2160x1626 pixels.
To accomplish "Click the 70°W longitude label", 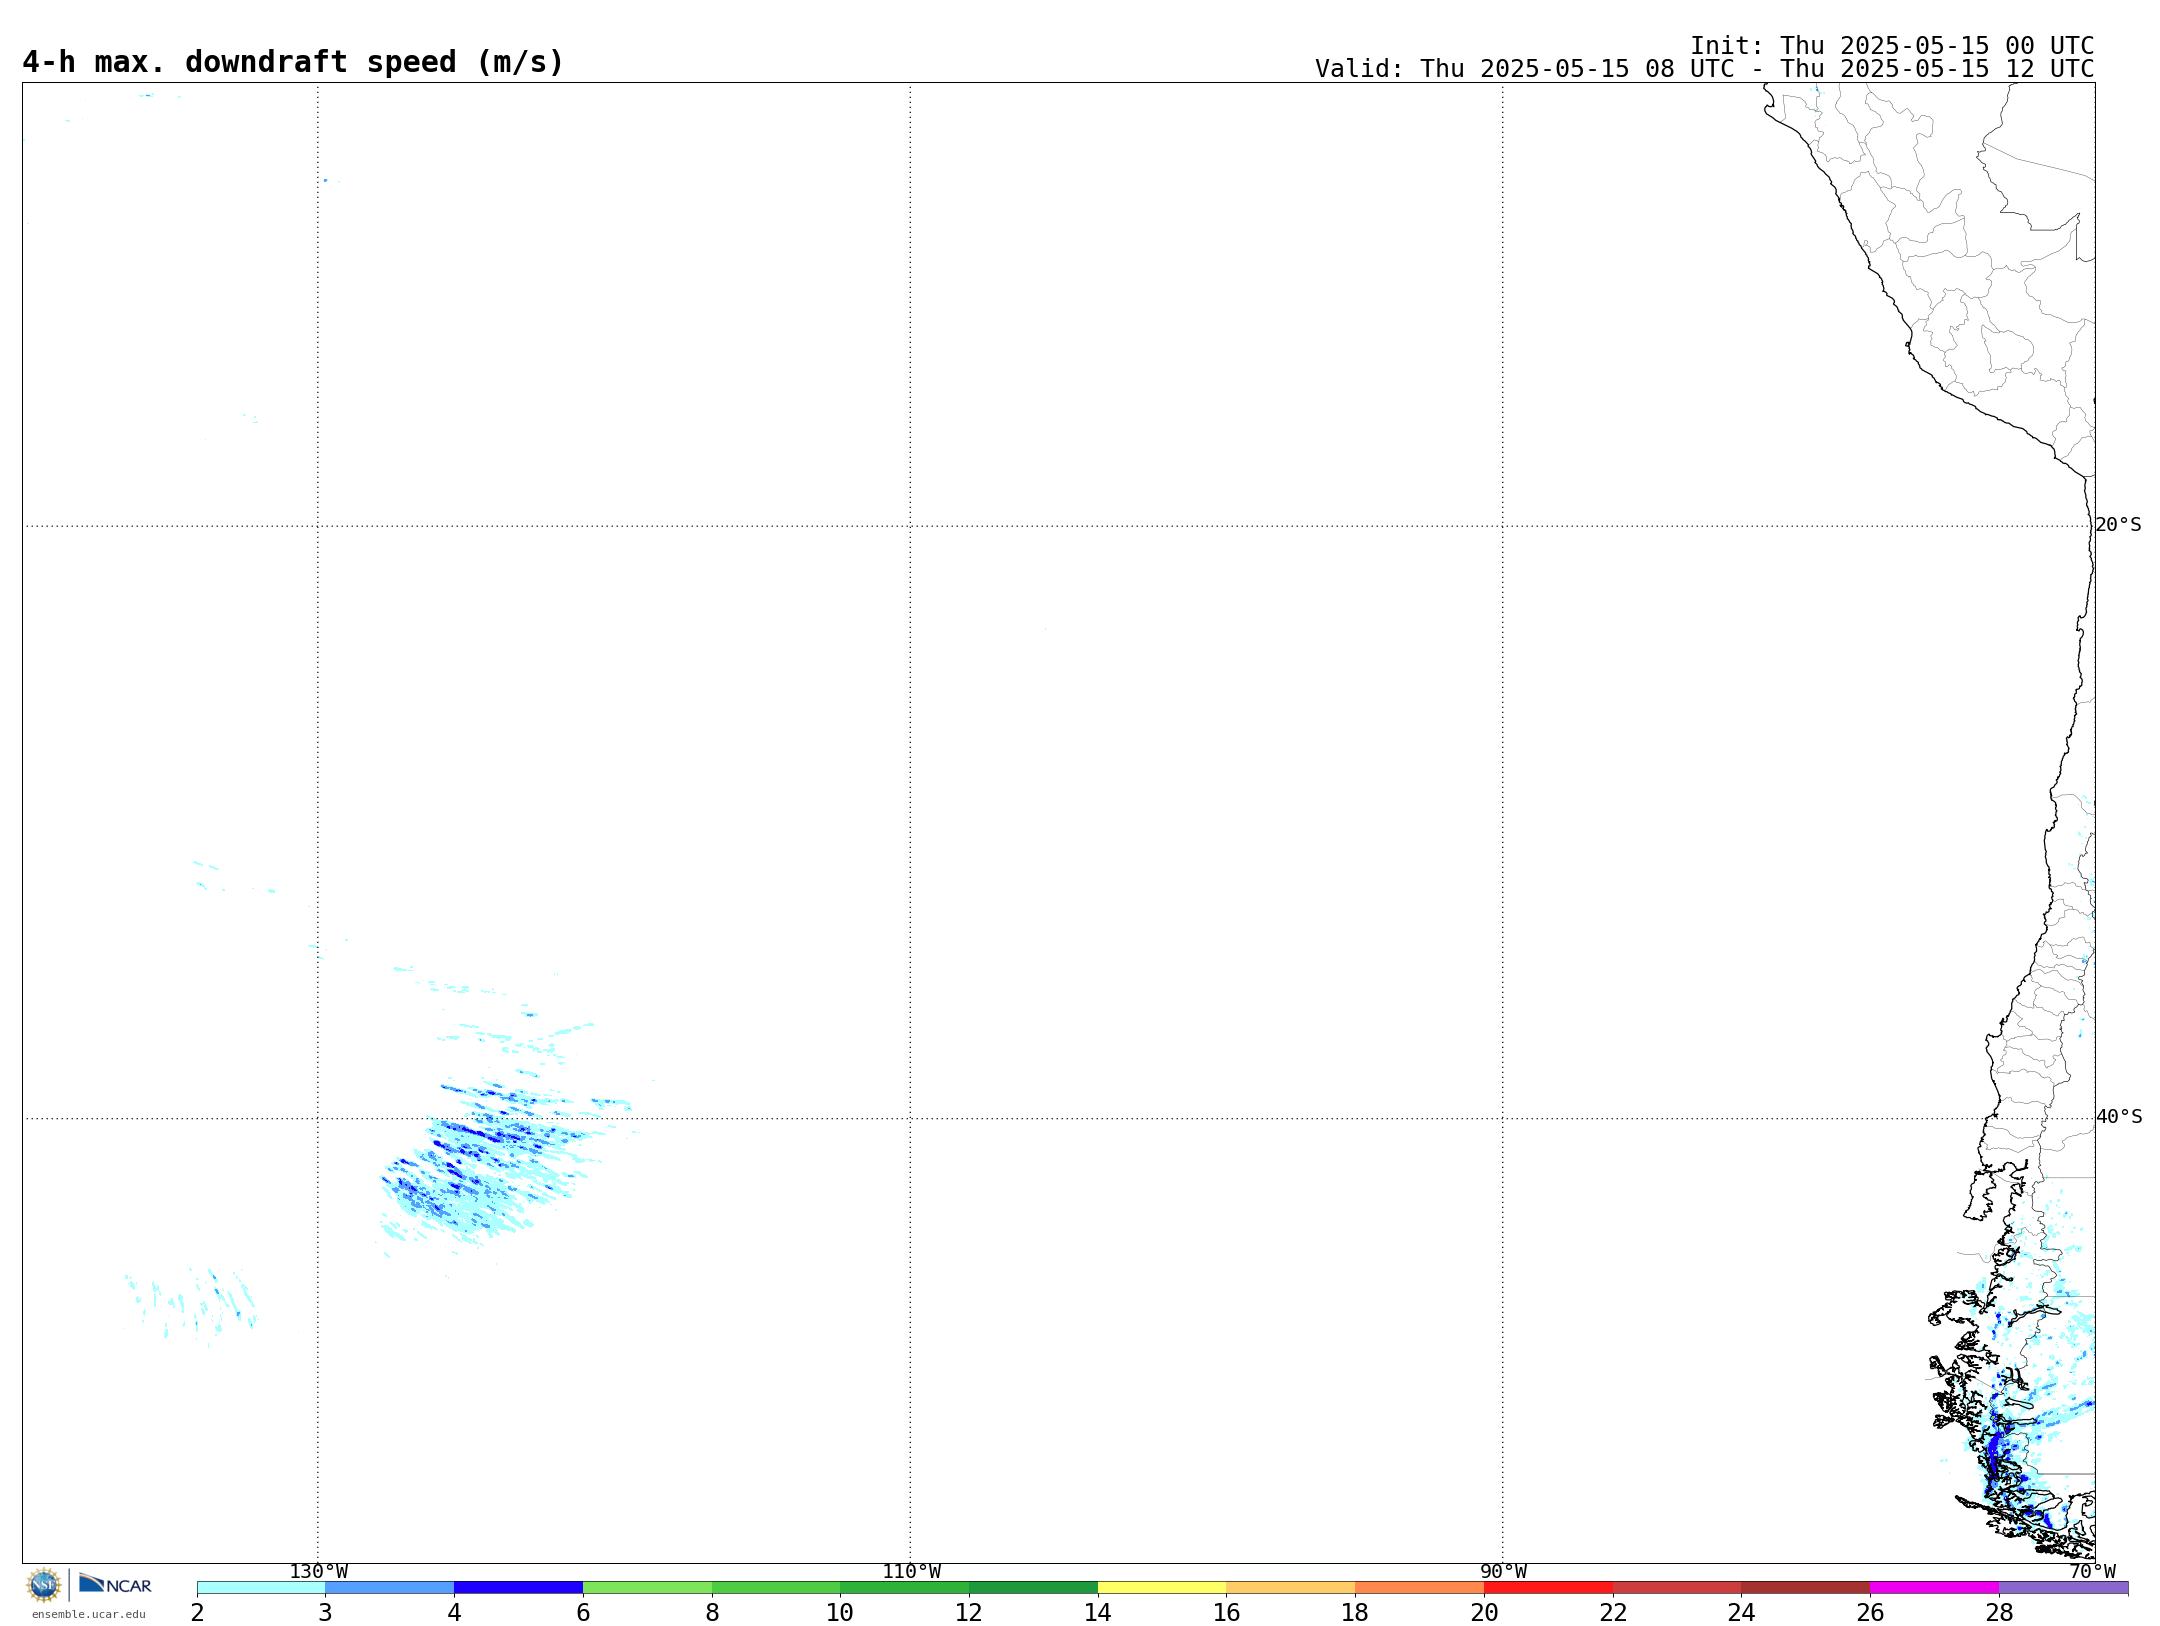I will (2092, 1571).
